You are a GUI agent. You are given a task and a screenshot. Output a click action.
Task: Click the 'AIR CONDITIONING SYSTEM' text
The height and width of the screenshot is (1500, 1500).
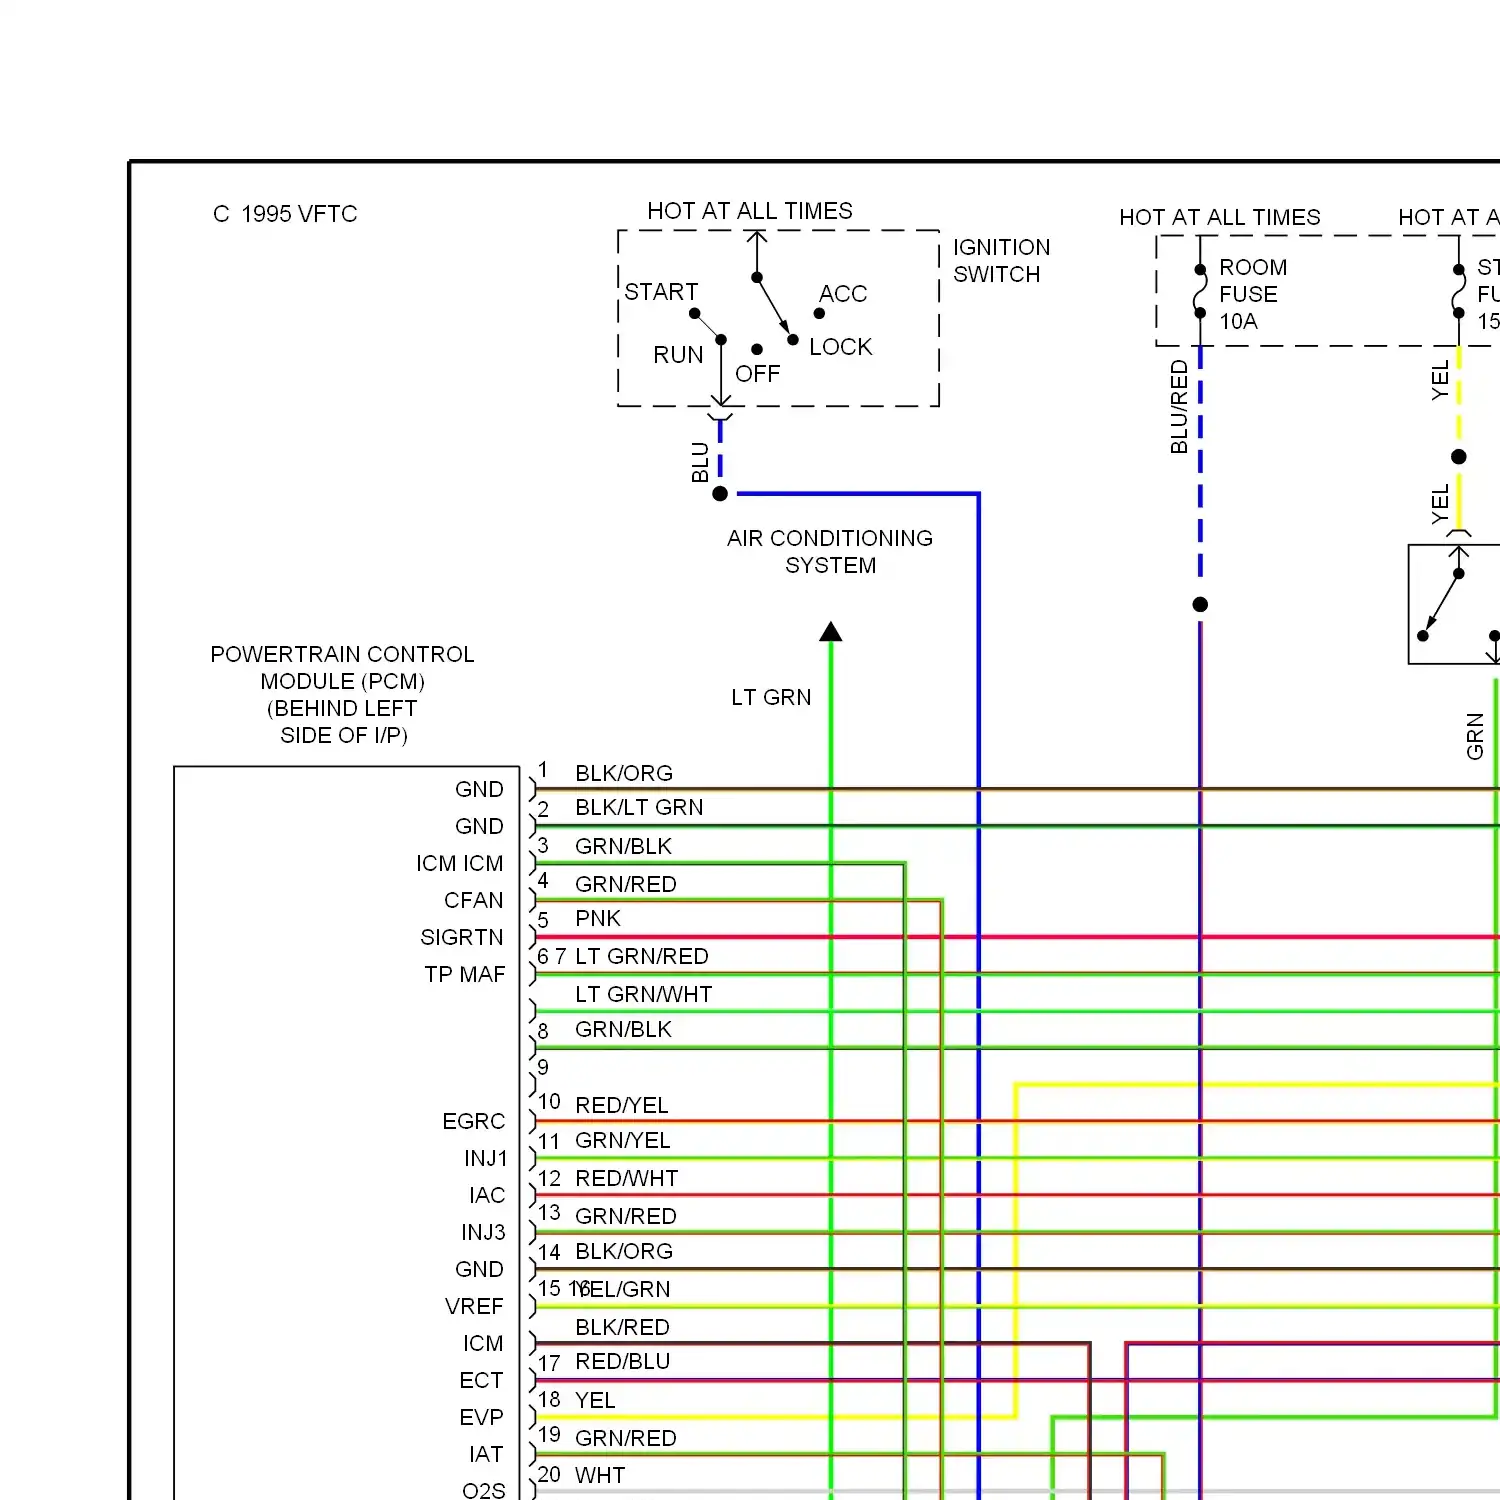click(830, 552)
